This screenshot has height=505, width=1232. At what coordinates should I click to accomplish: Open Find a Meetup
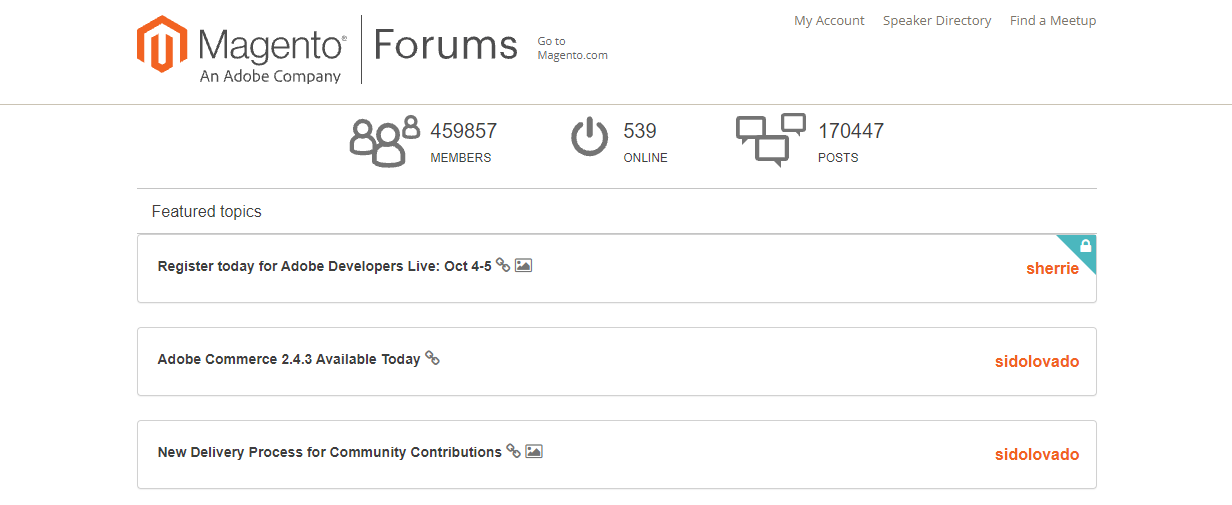click(x=1053, y=20)
